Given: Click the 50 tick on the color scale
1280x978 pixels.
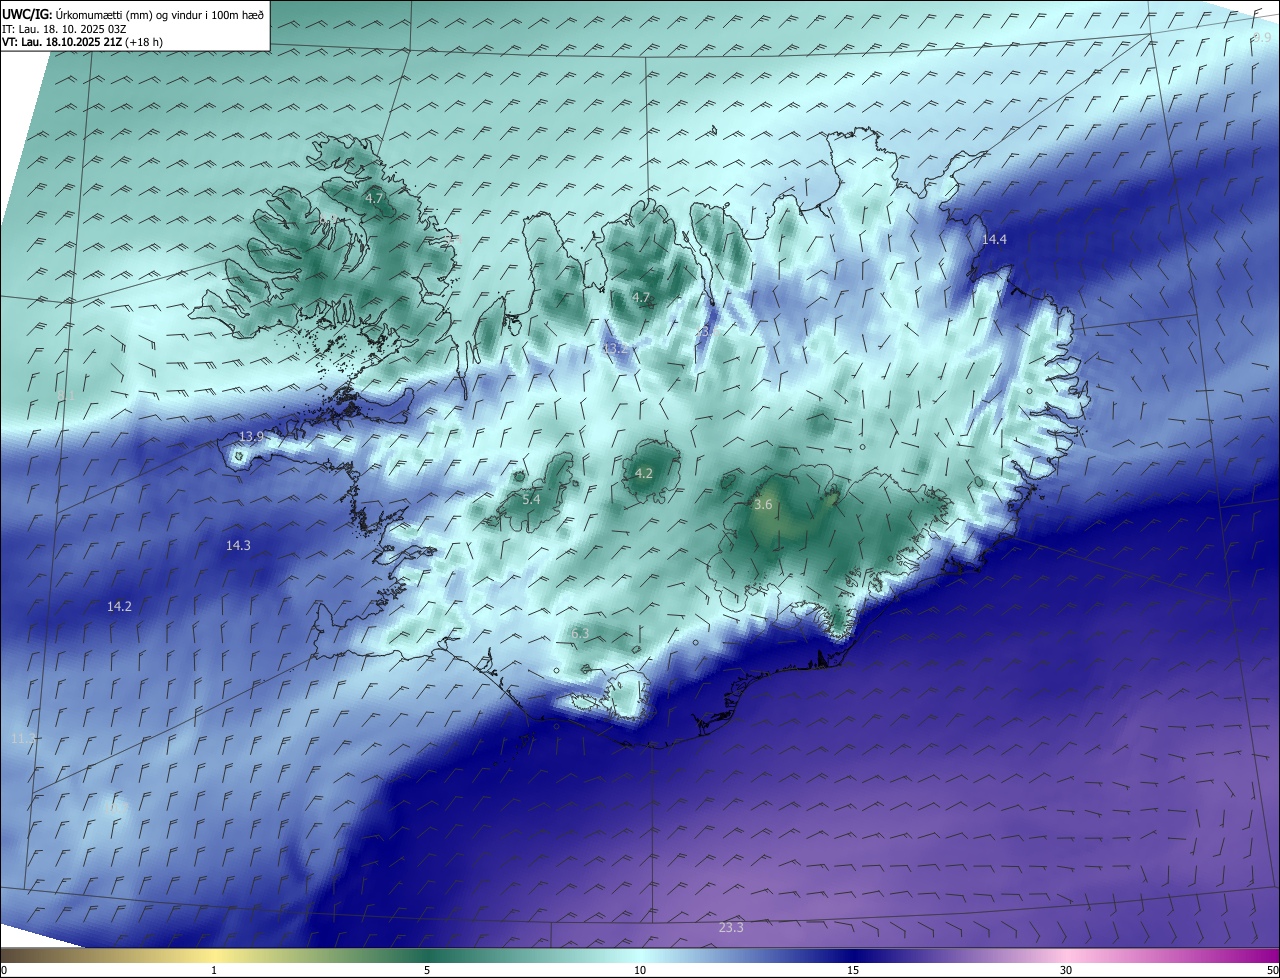Looking at the screenshot, I should pyautogui.click(x=1272, y=970).
